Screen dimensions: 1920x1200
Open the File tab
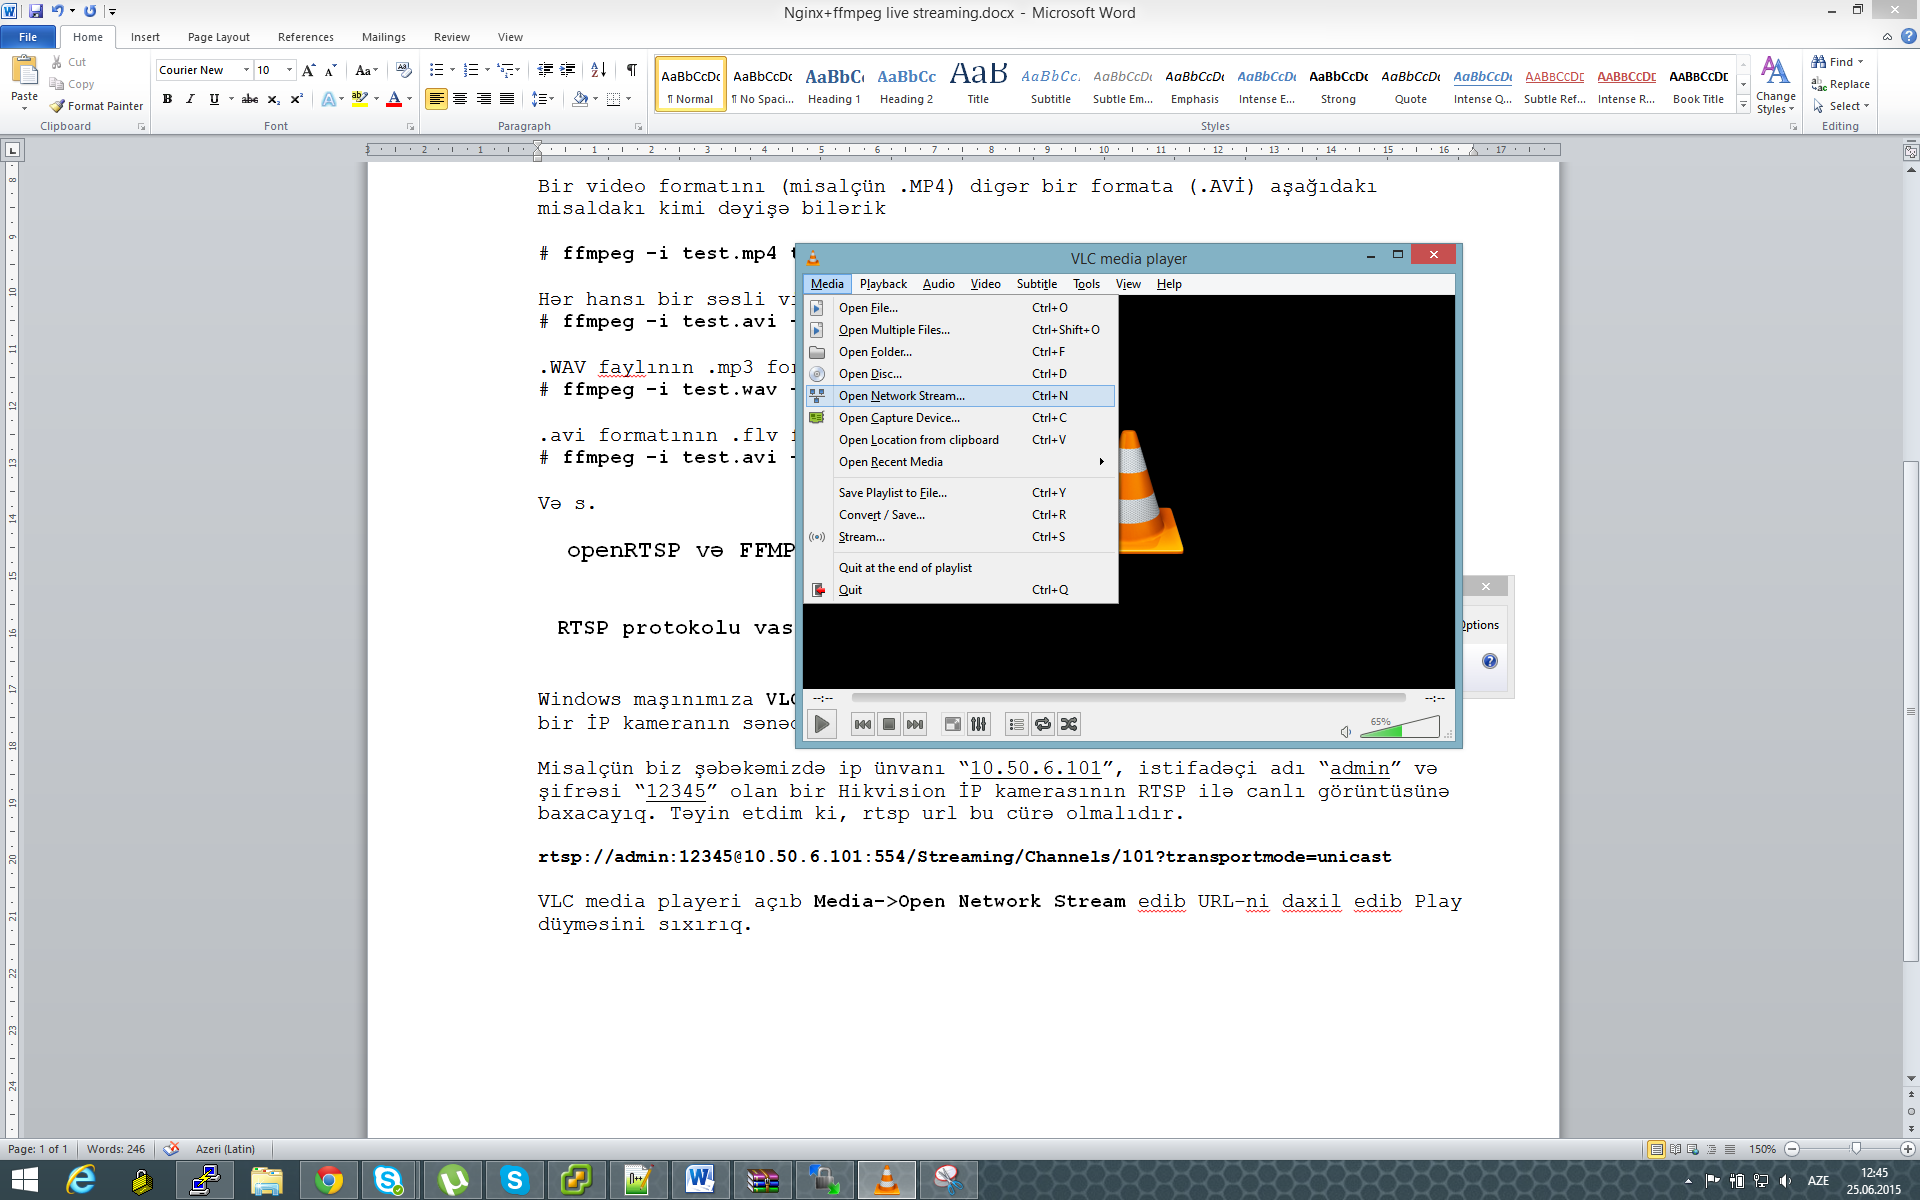pos(28,37)
